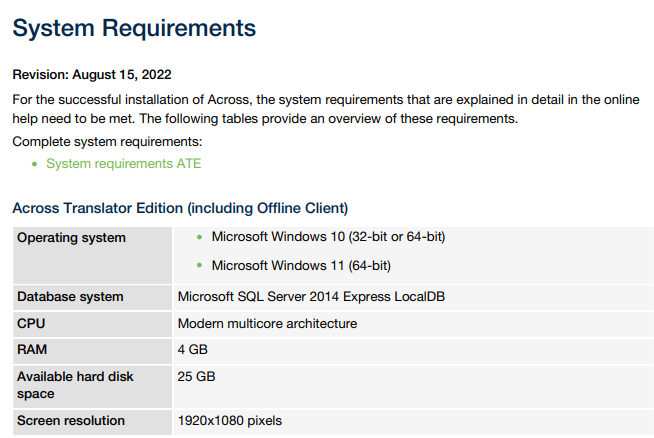
Task: Select the System Requirements page heading
Action: point(134,28)
